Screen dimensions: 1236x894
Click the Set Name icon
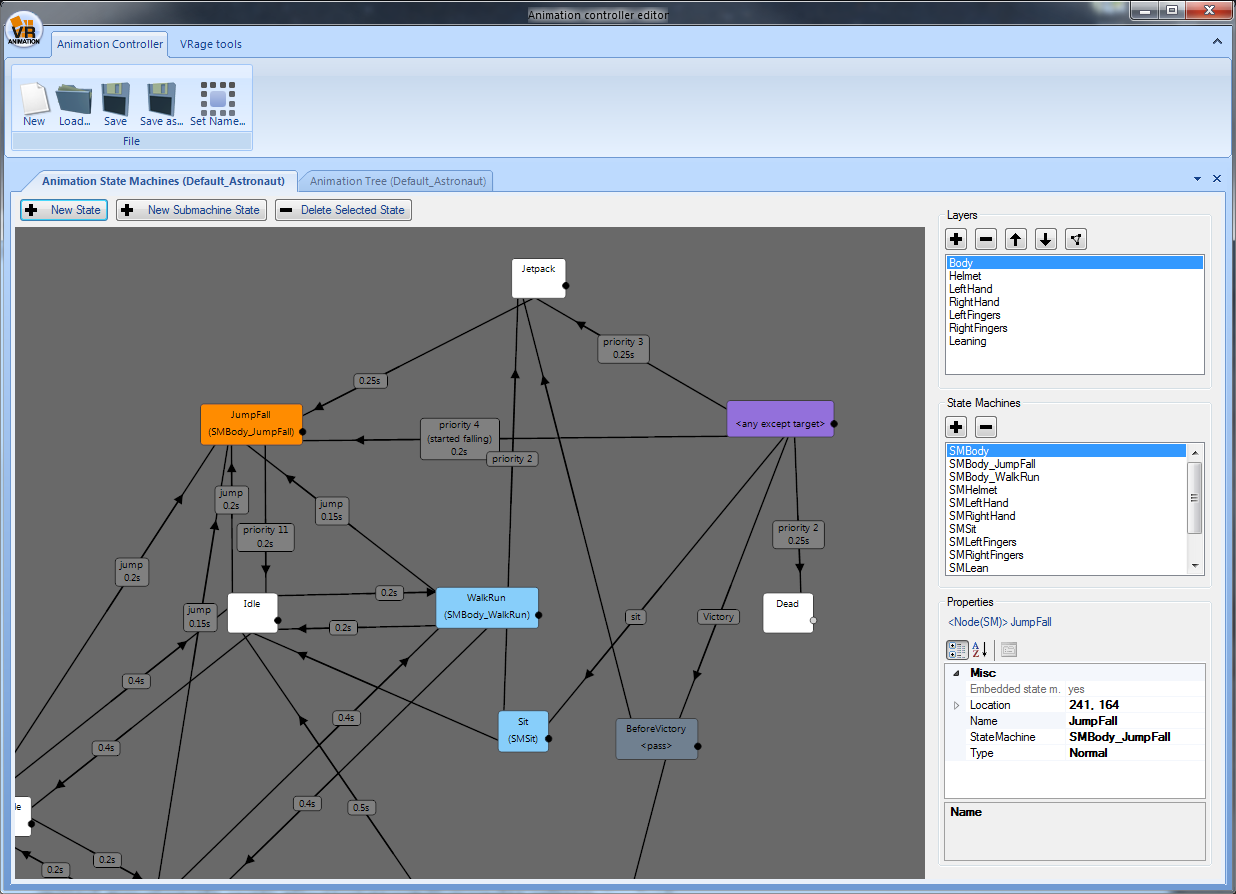point(217,100)
